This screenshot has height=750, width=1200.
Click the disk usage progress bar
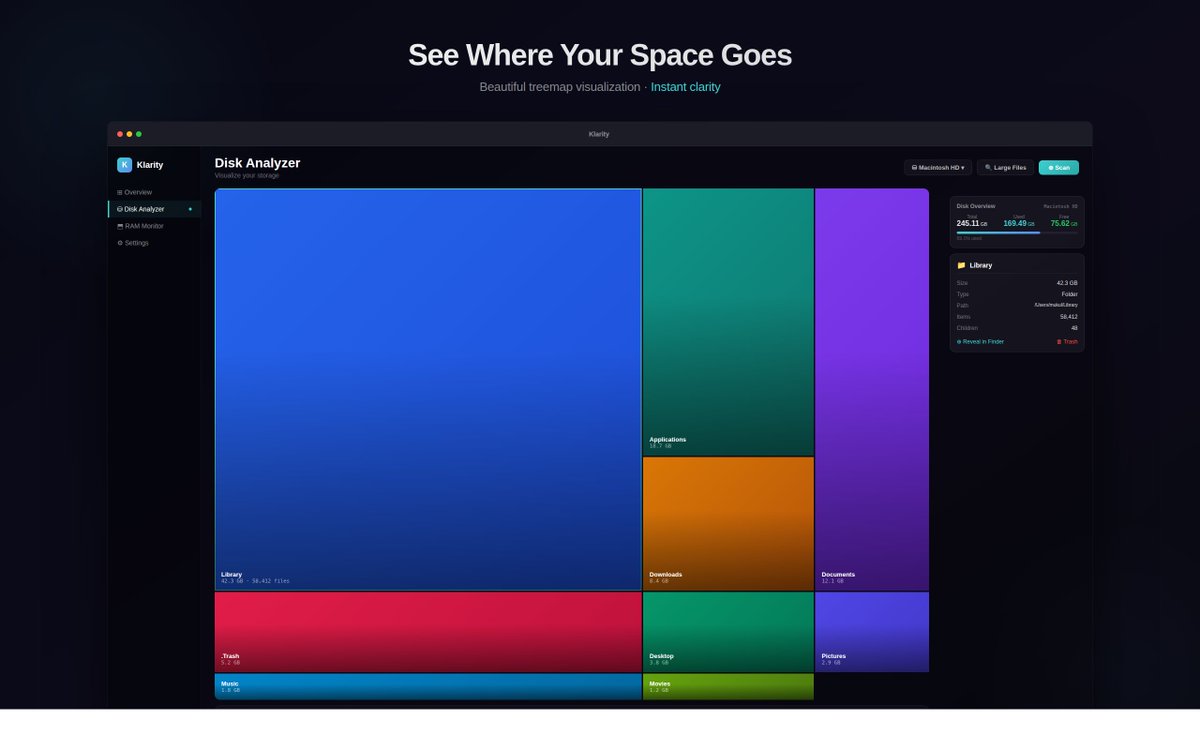point(1017,232)
